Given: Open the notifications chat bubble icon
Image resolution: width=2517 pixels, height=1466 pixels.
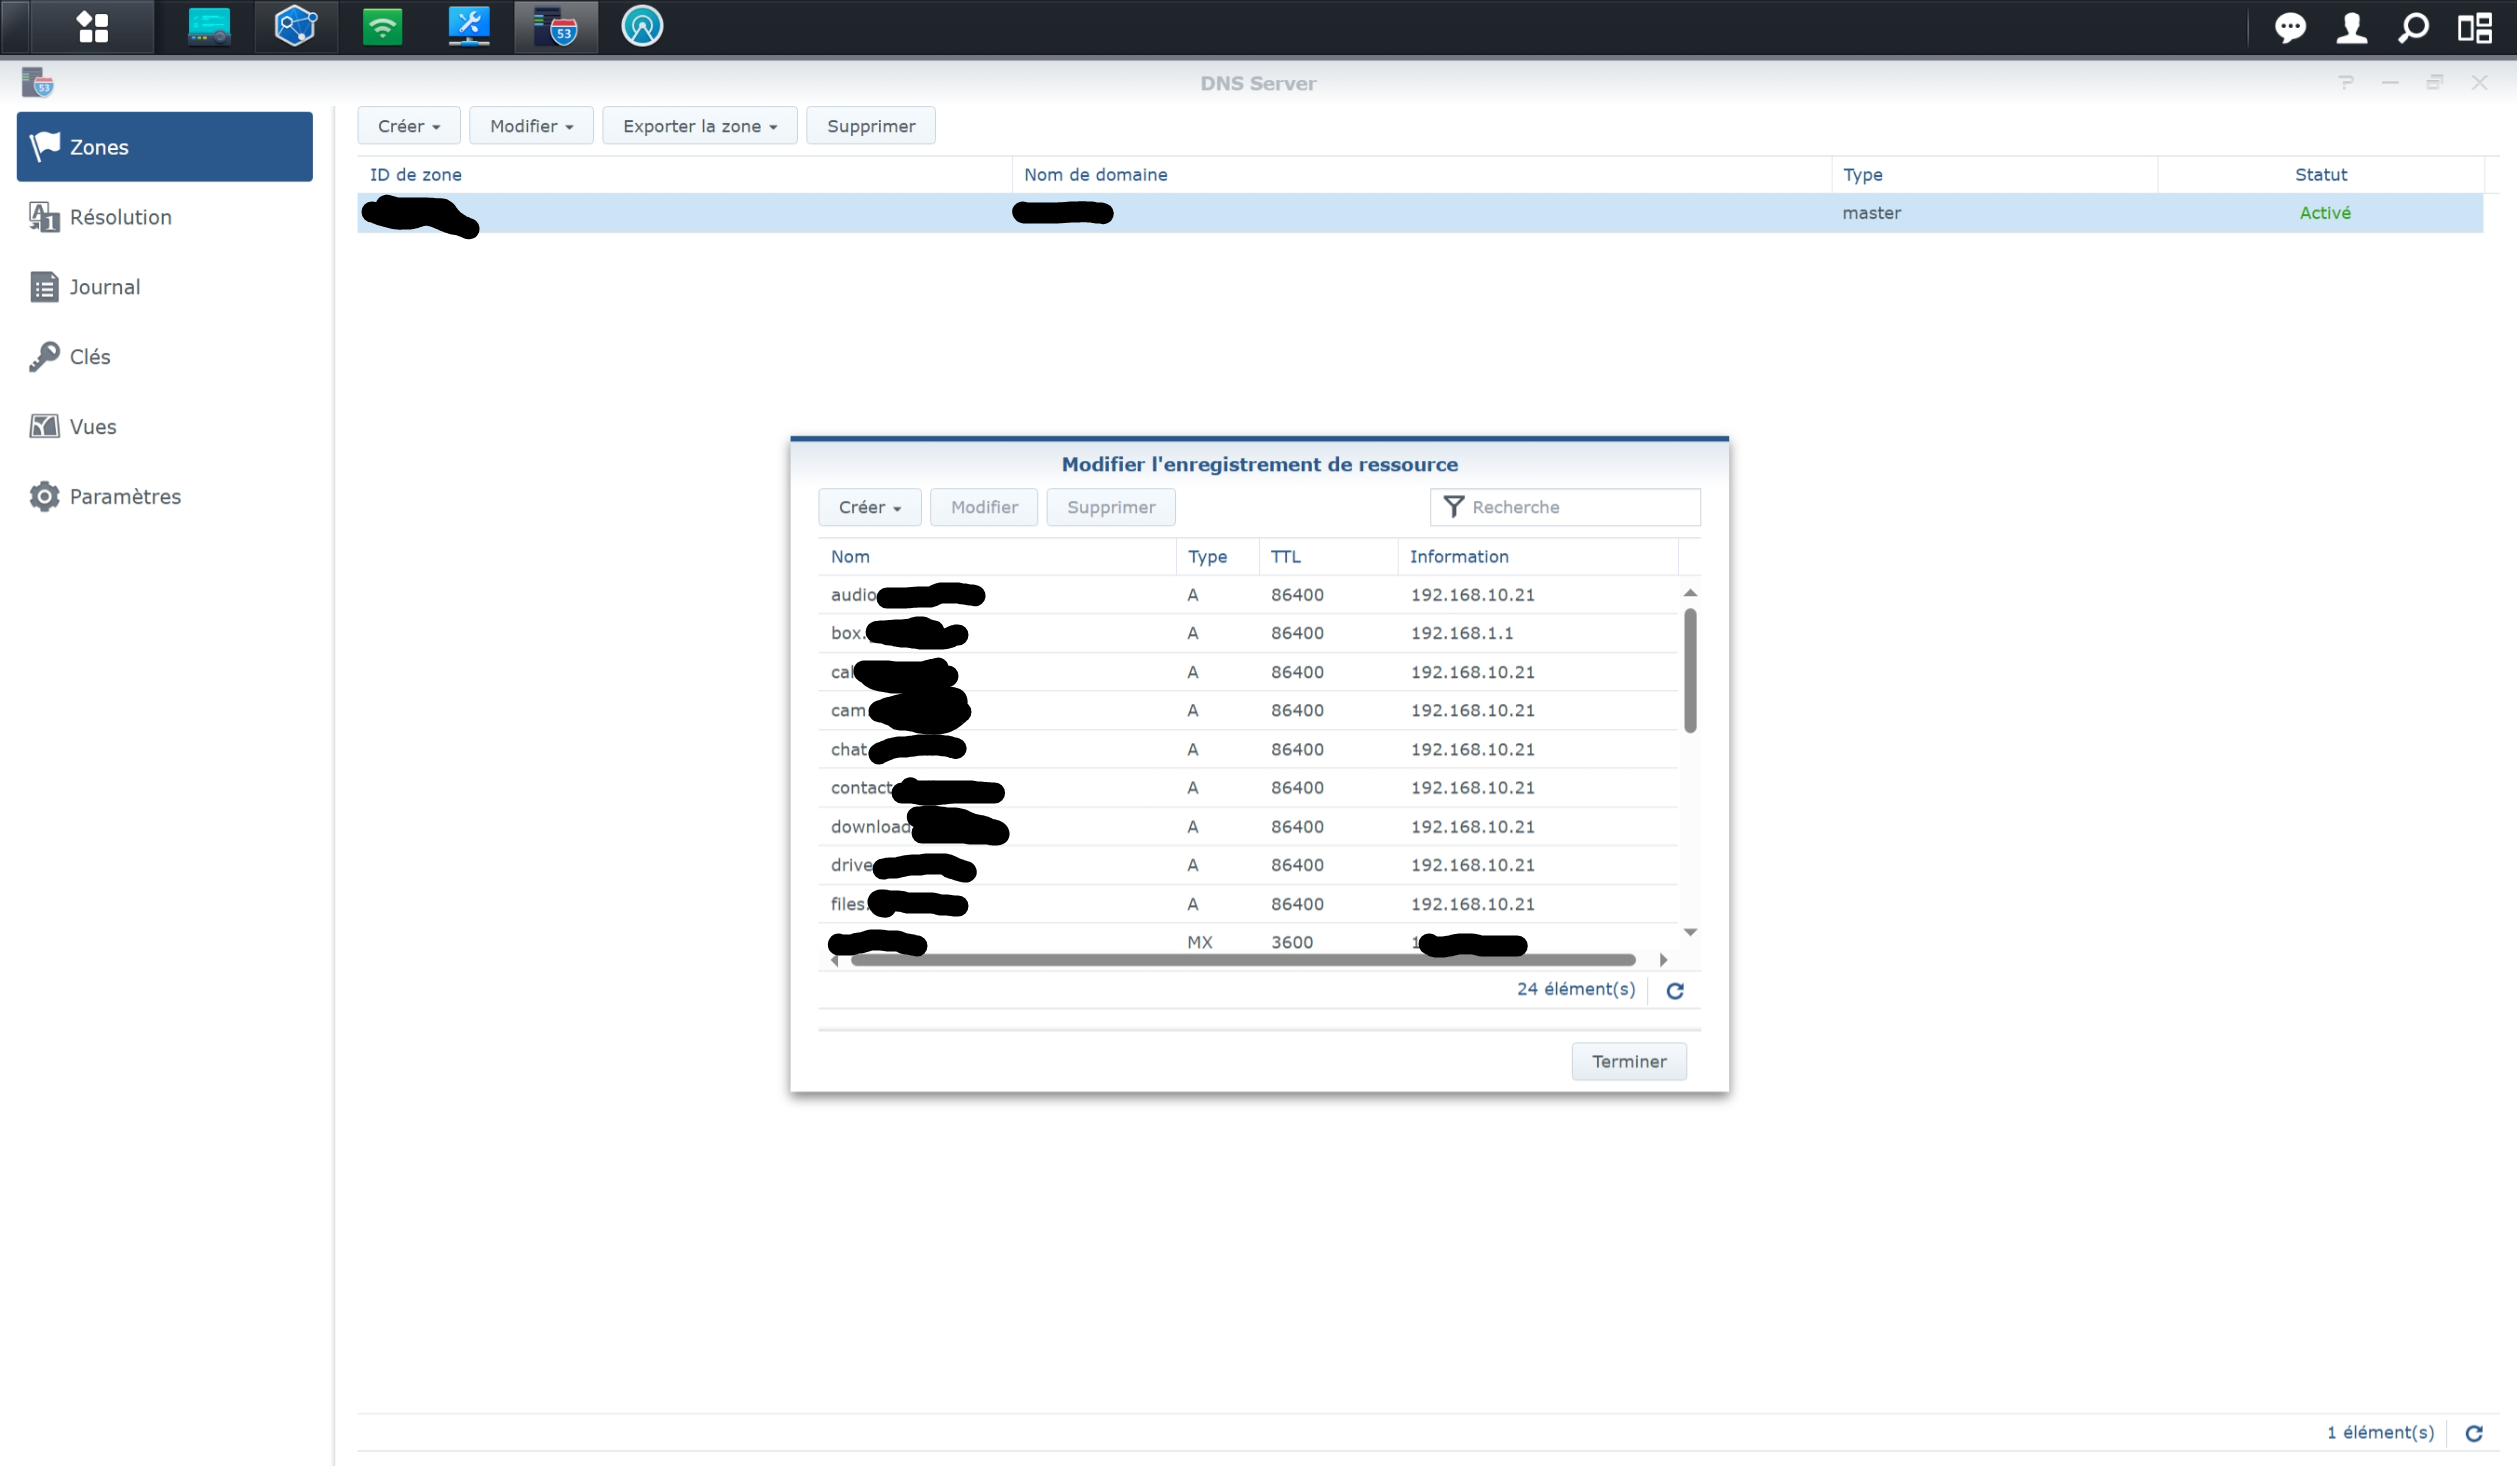Looking at the screenshot, I should [2290, 27].
